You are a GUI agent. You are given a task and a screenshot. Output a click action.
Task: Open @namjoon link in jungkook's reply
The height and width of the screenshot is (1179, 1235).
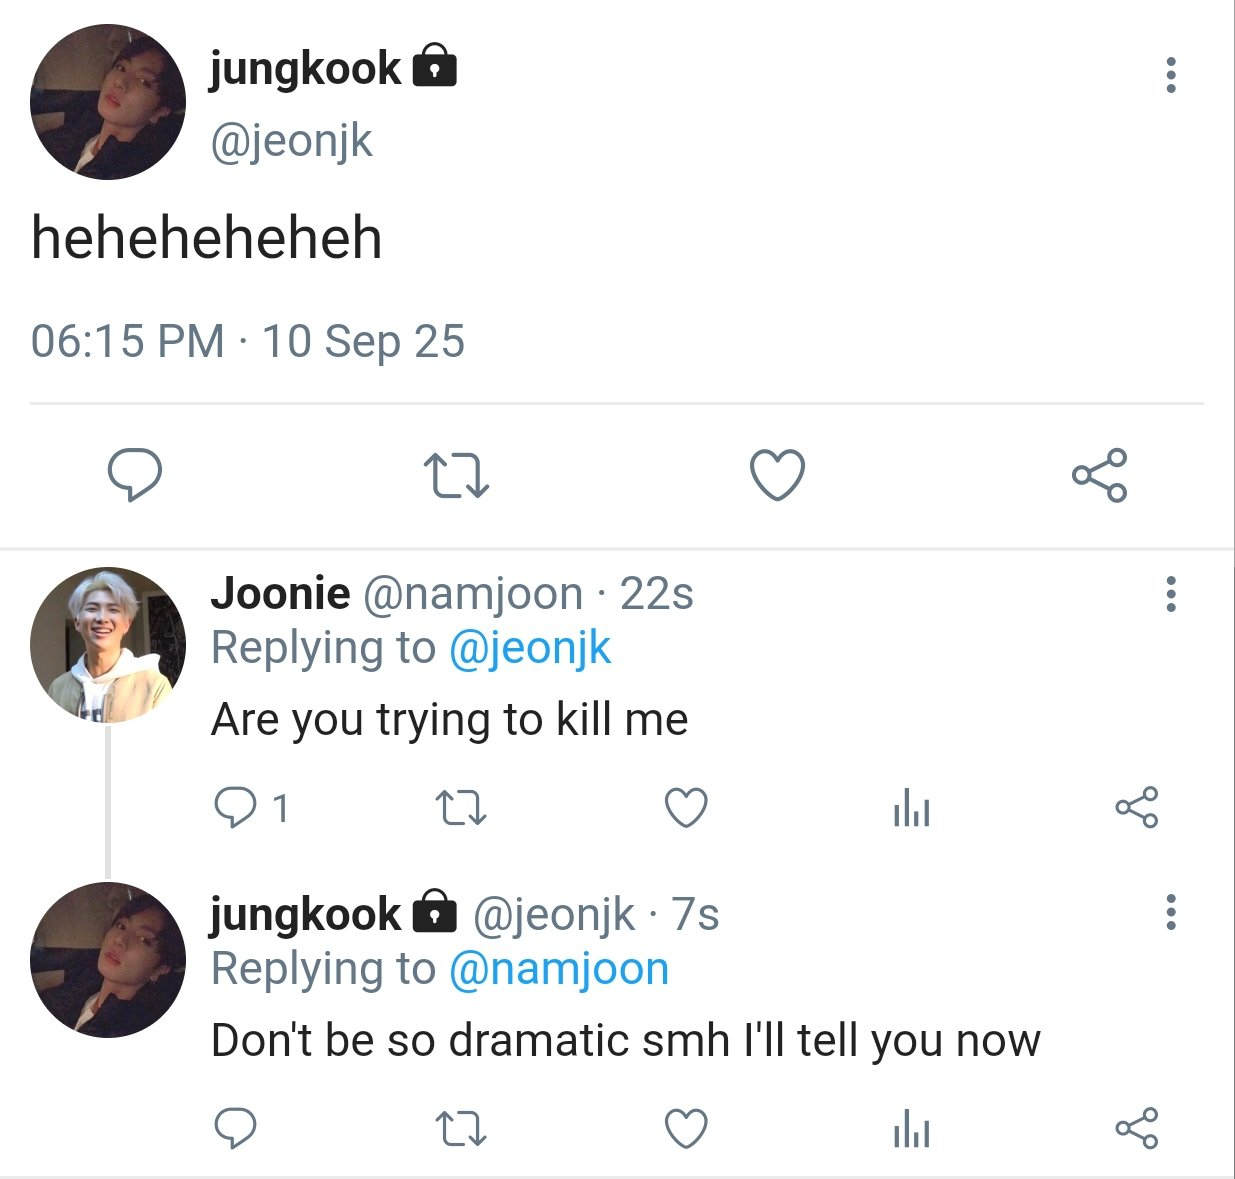click(558, 968)
